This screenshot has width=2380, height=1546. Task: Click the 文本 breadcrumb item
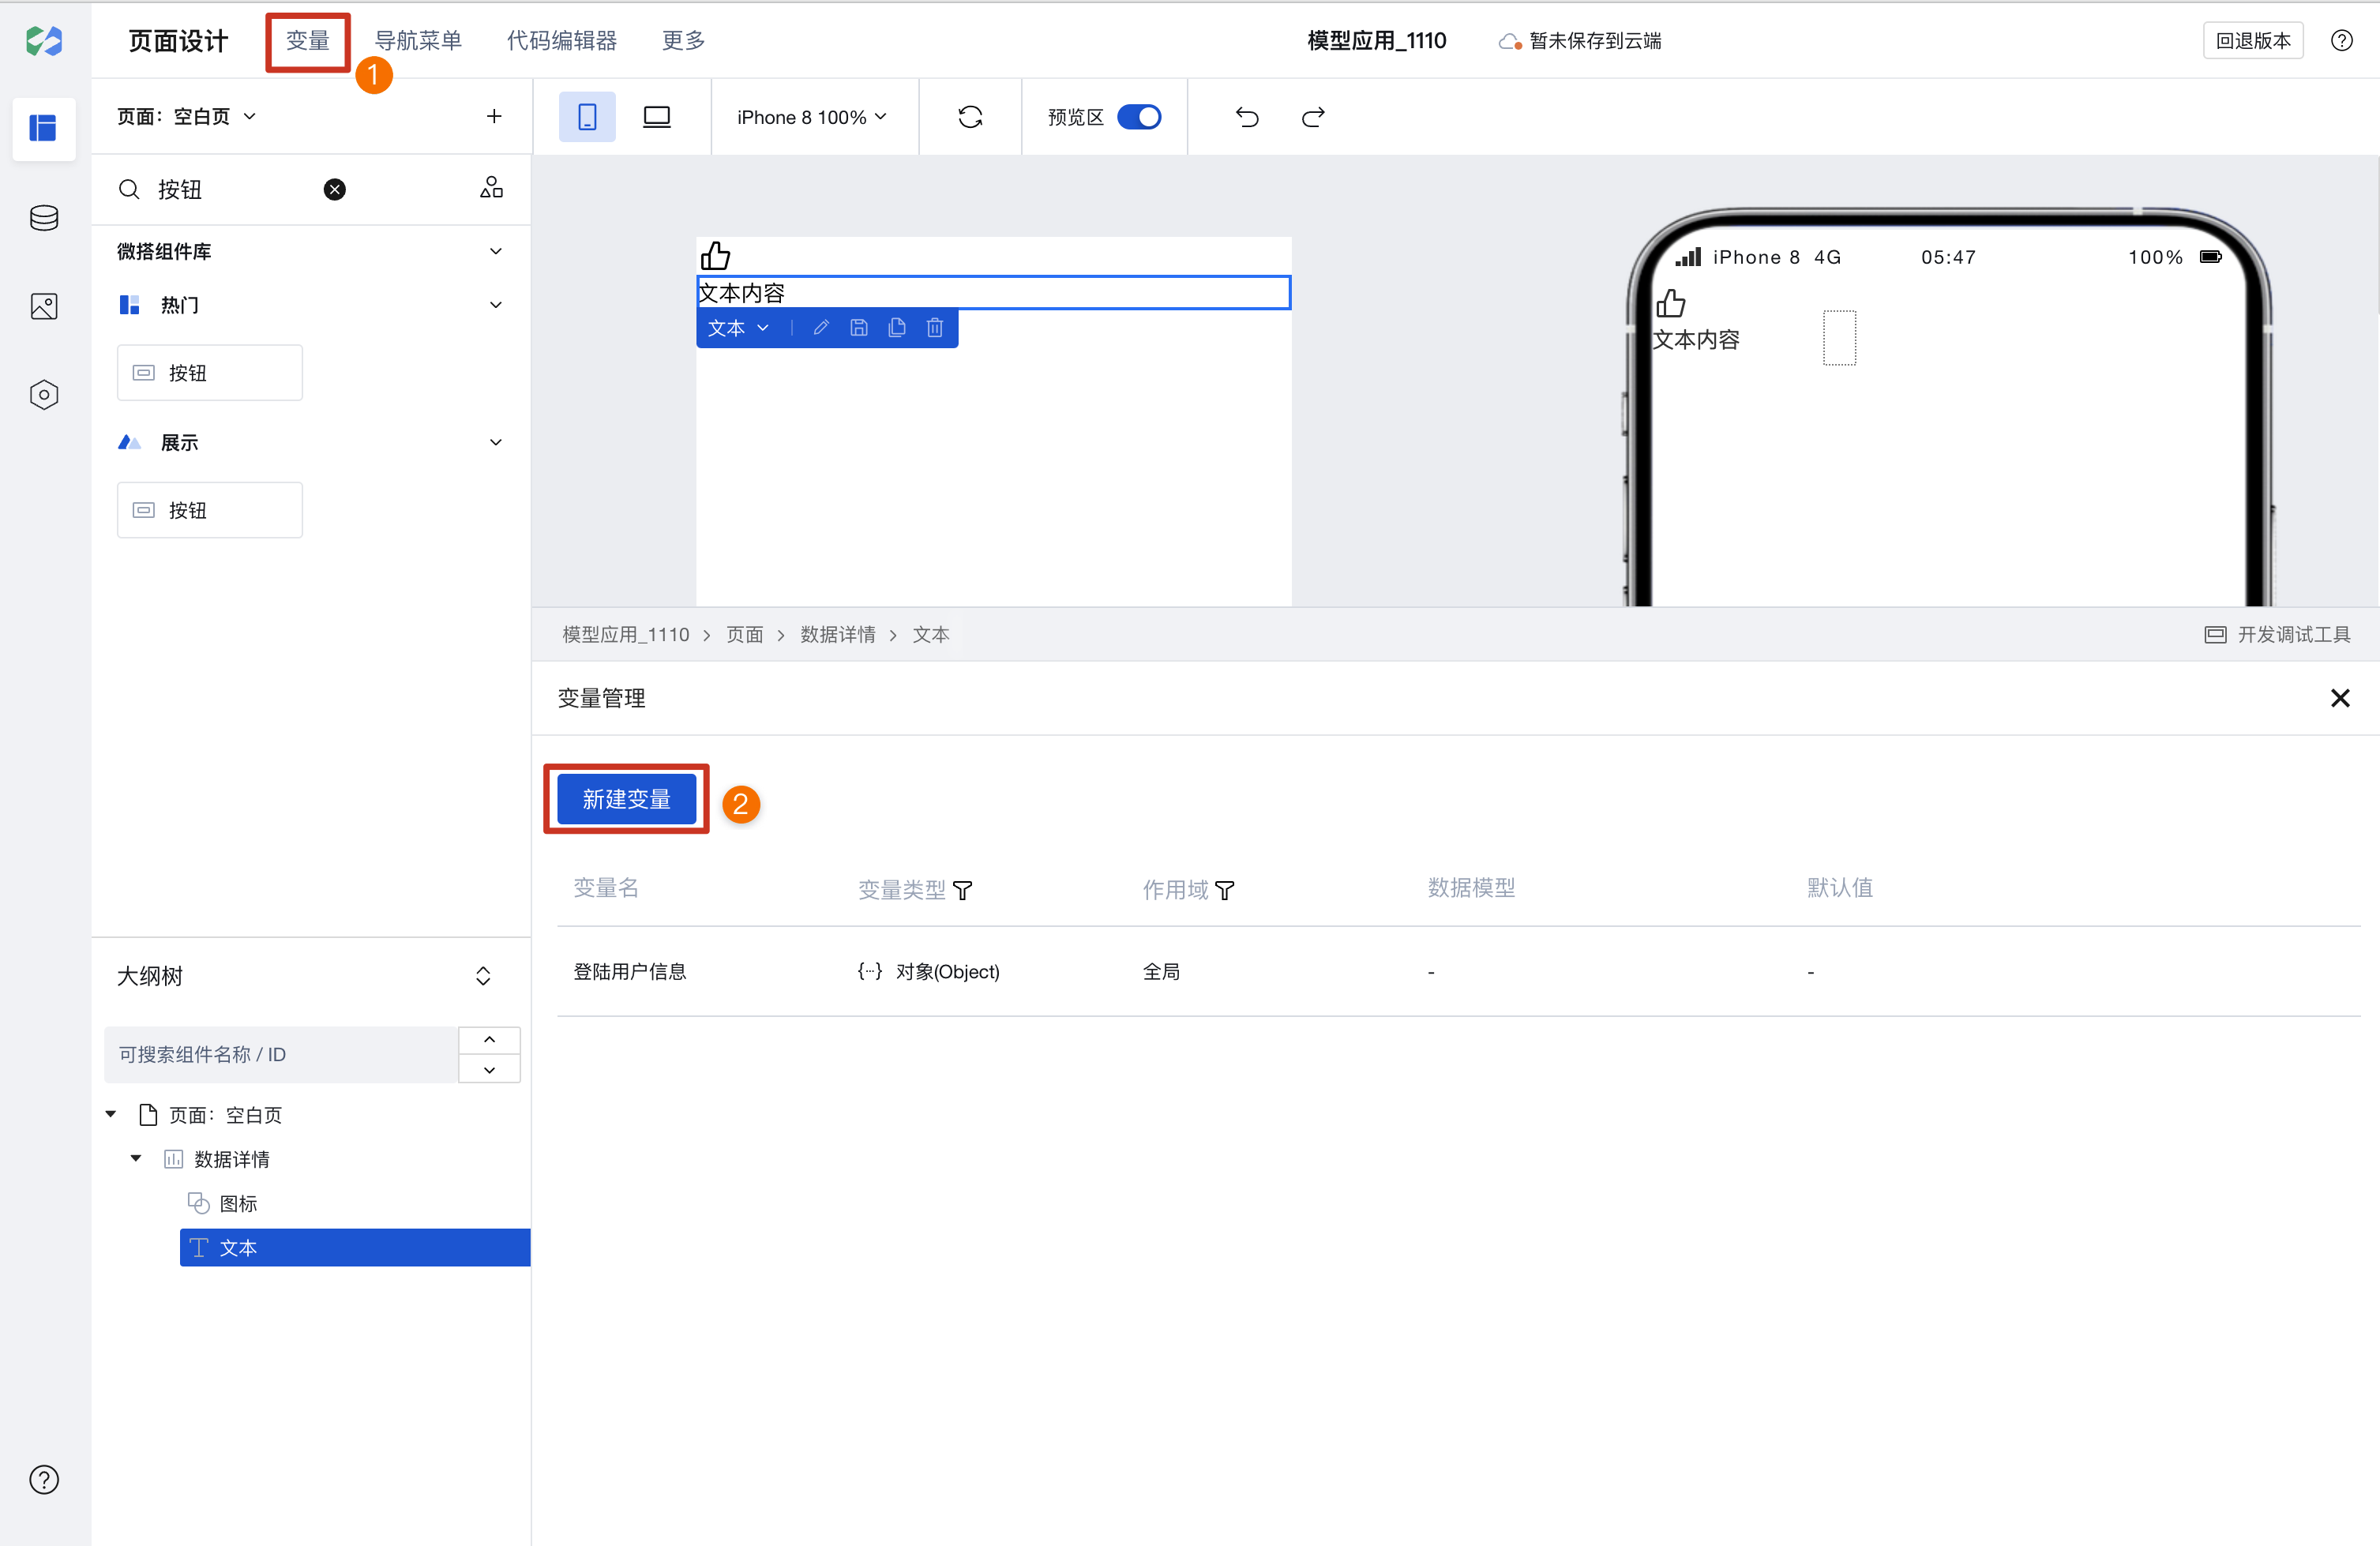(x=931, y=634)
